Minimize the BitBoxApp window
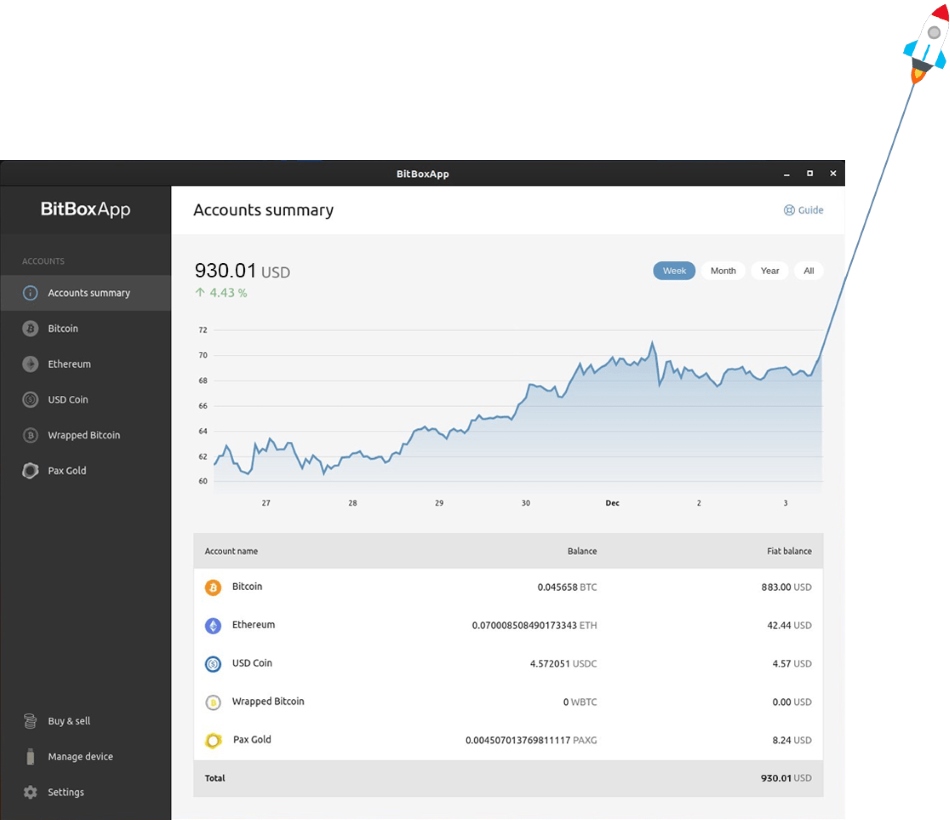 click(786, 174)
